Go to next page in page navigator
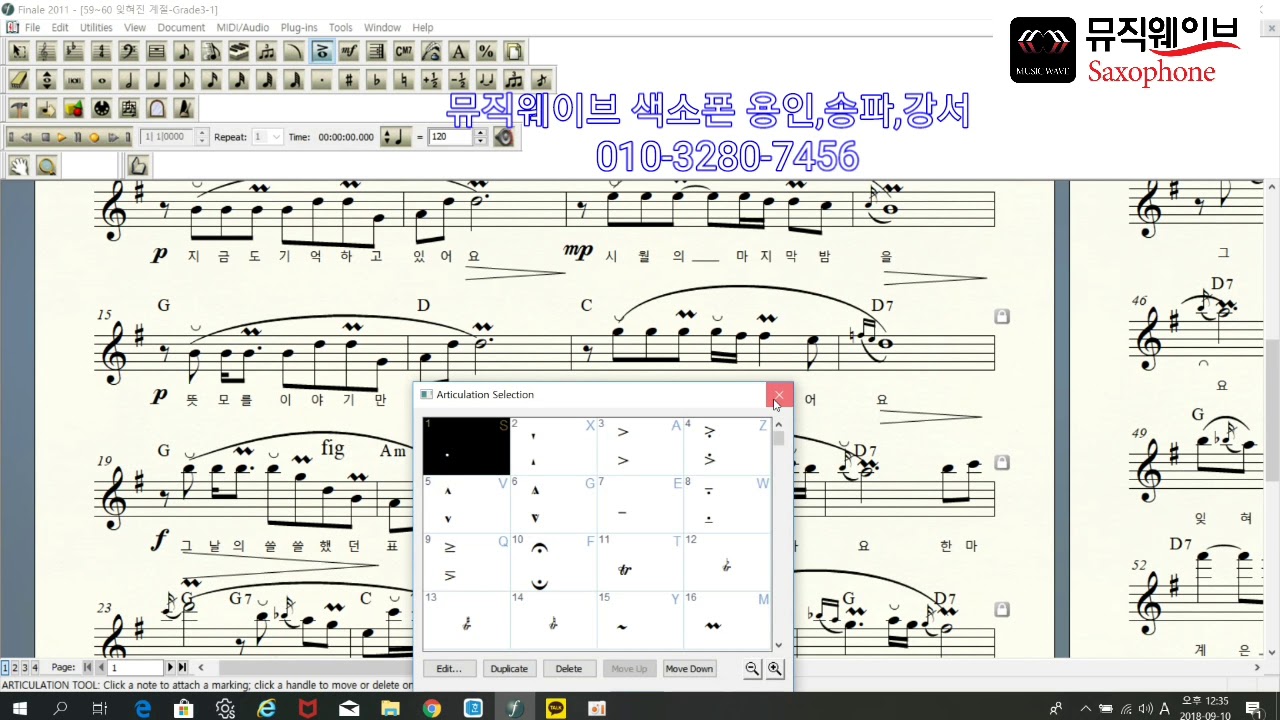 click(170, 667)
